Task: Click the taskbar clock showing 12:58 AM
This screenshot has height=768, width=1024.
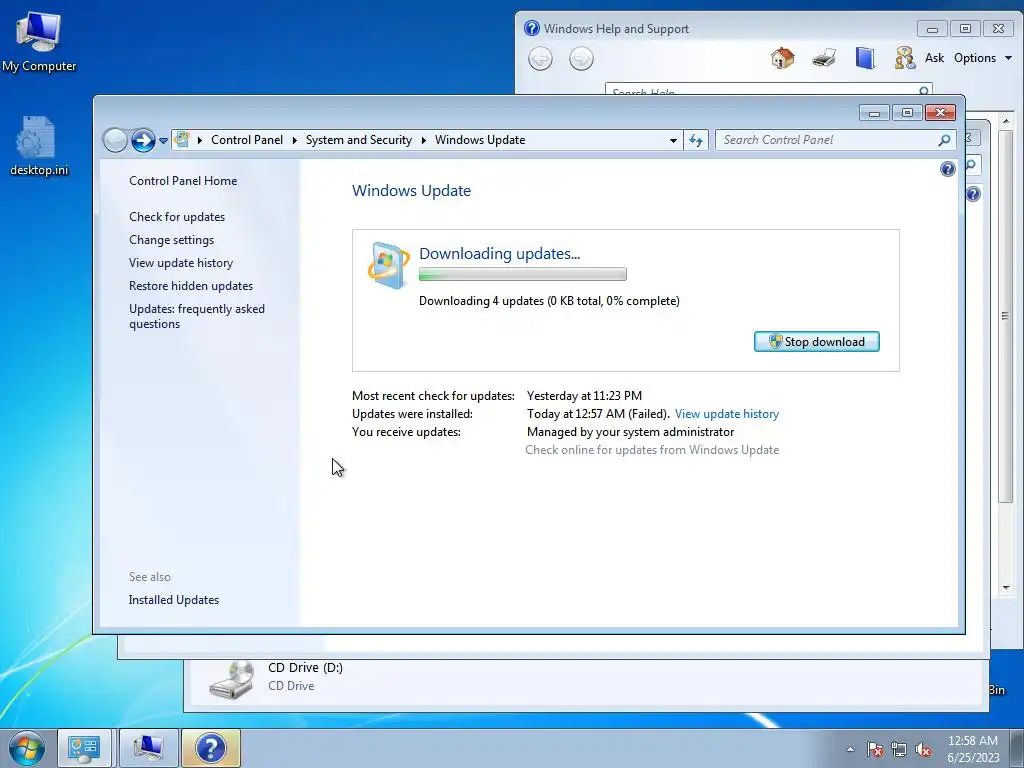Action: (973, 749)
